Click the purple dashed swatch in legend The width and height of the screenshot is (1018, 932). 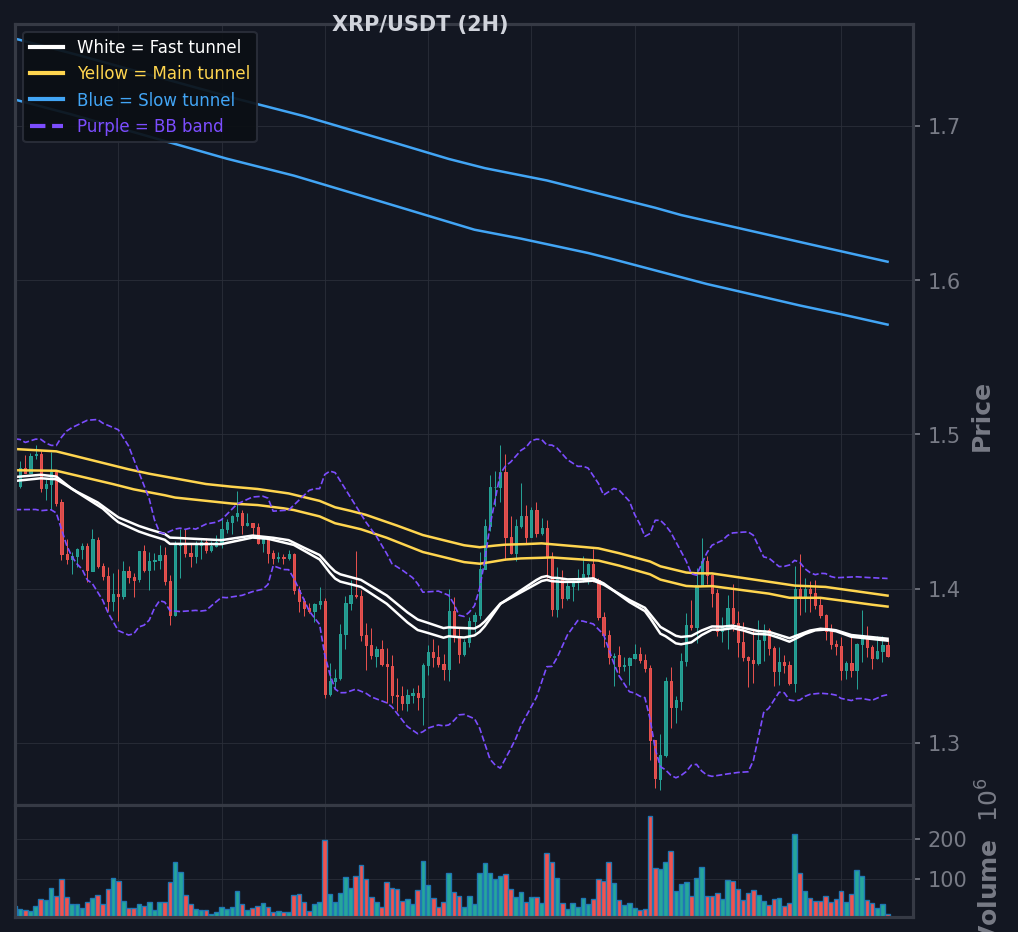point(47,125)
